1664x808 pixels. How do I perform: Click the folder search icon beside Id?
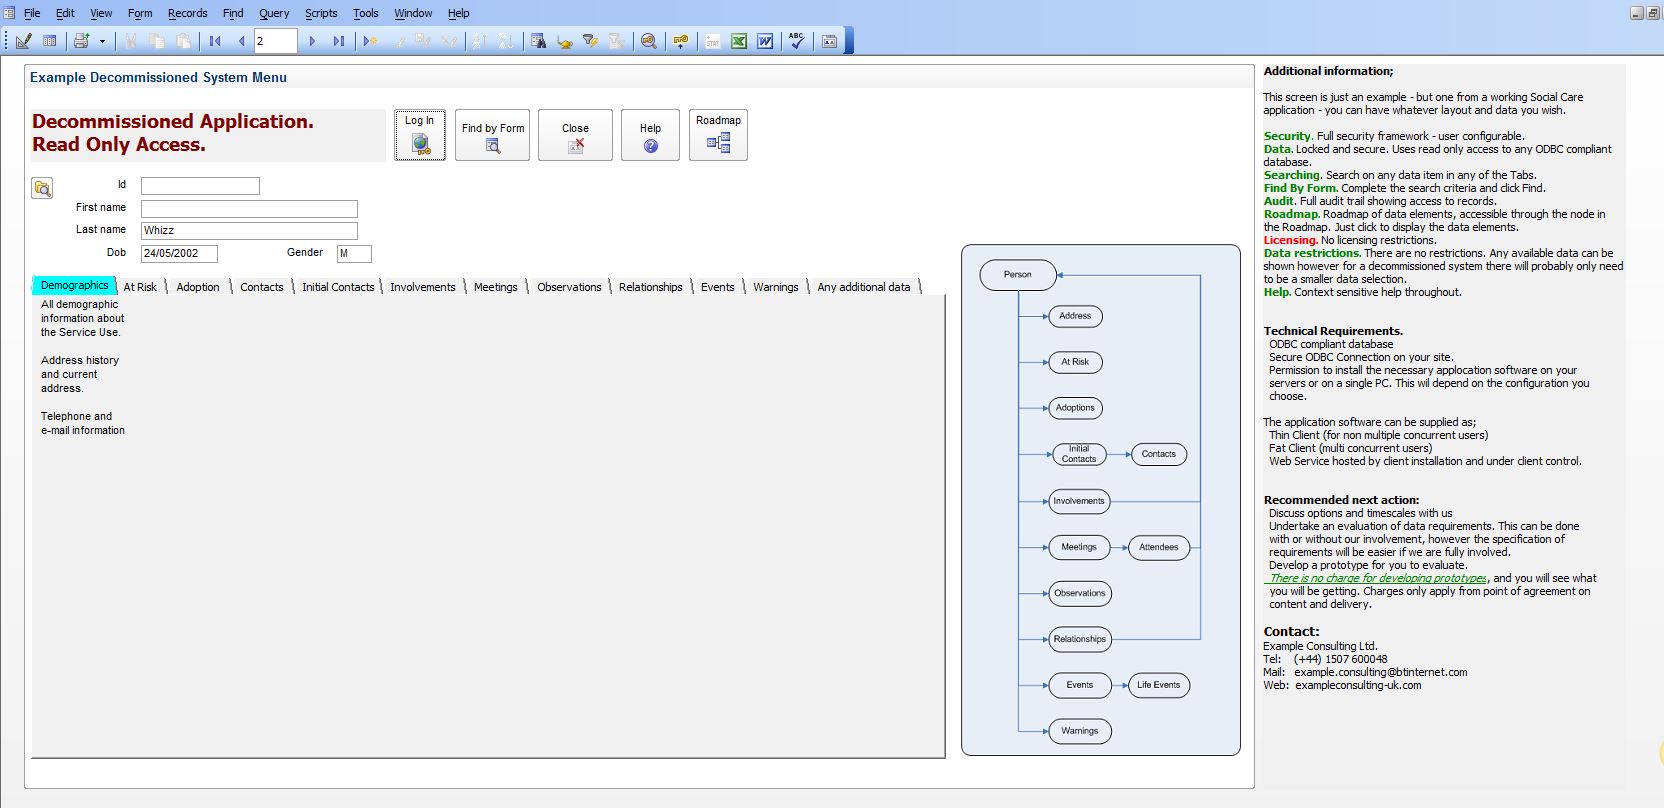42,188
